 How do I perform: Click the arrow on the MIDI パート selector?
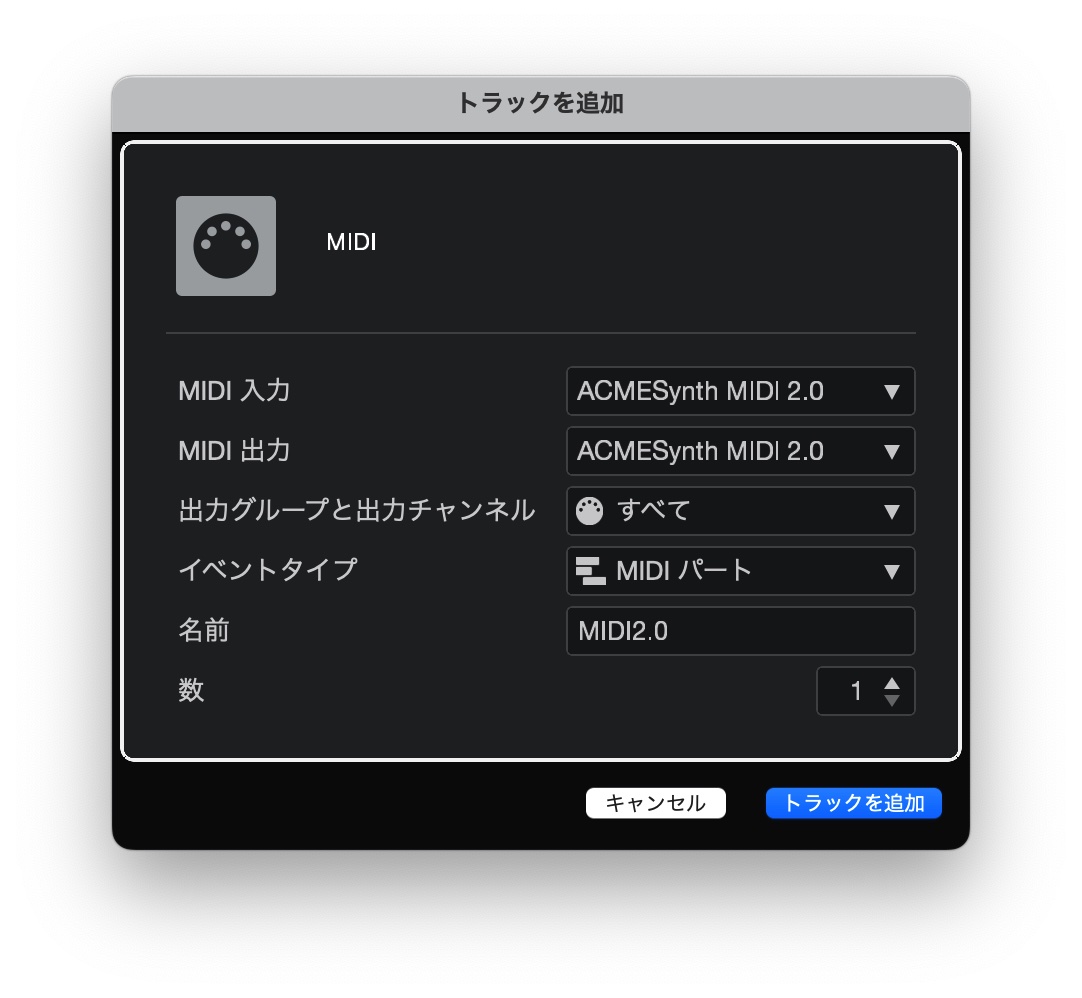click(x=892, y=572)
